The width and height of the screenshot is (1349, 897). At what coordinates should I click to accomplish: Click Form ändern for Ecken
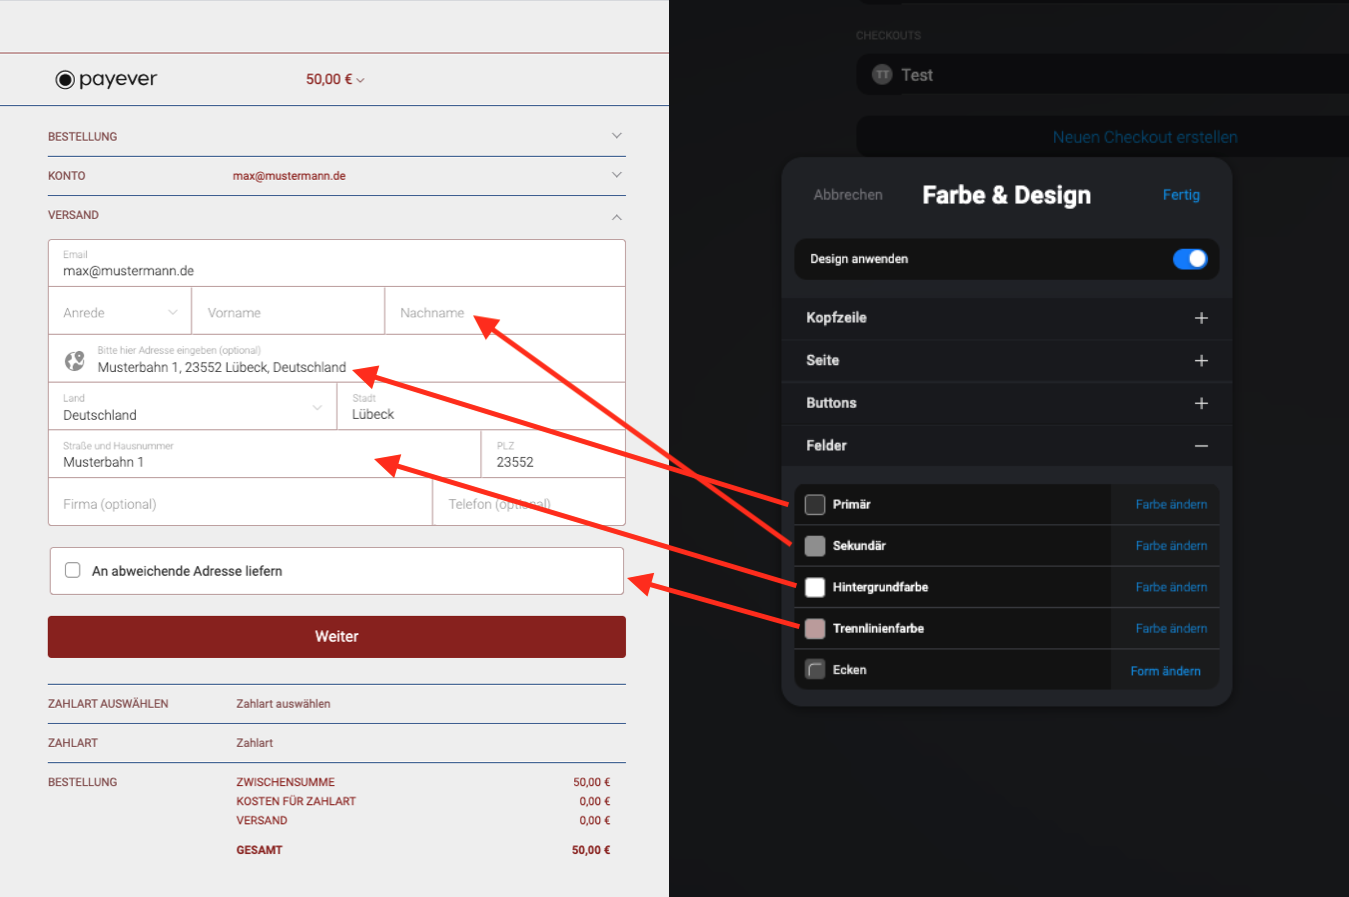pyautogui.click(x=1165, y=671)
